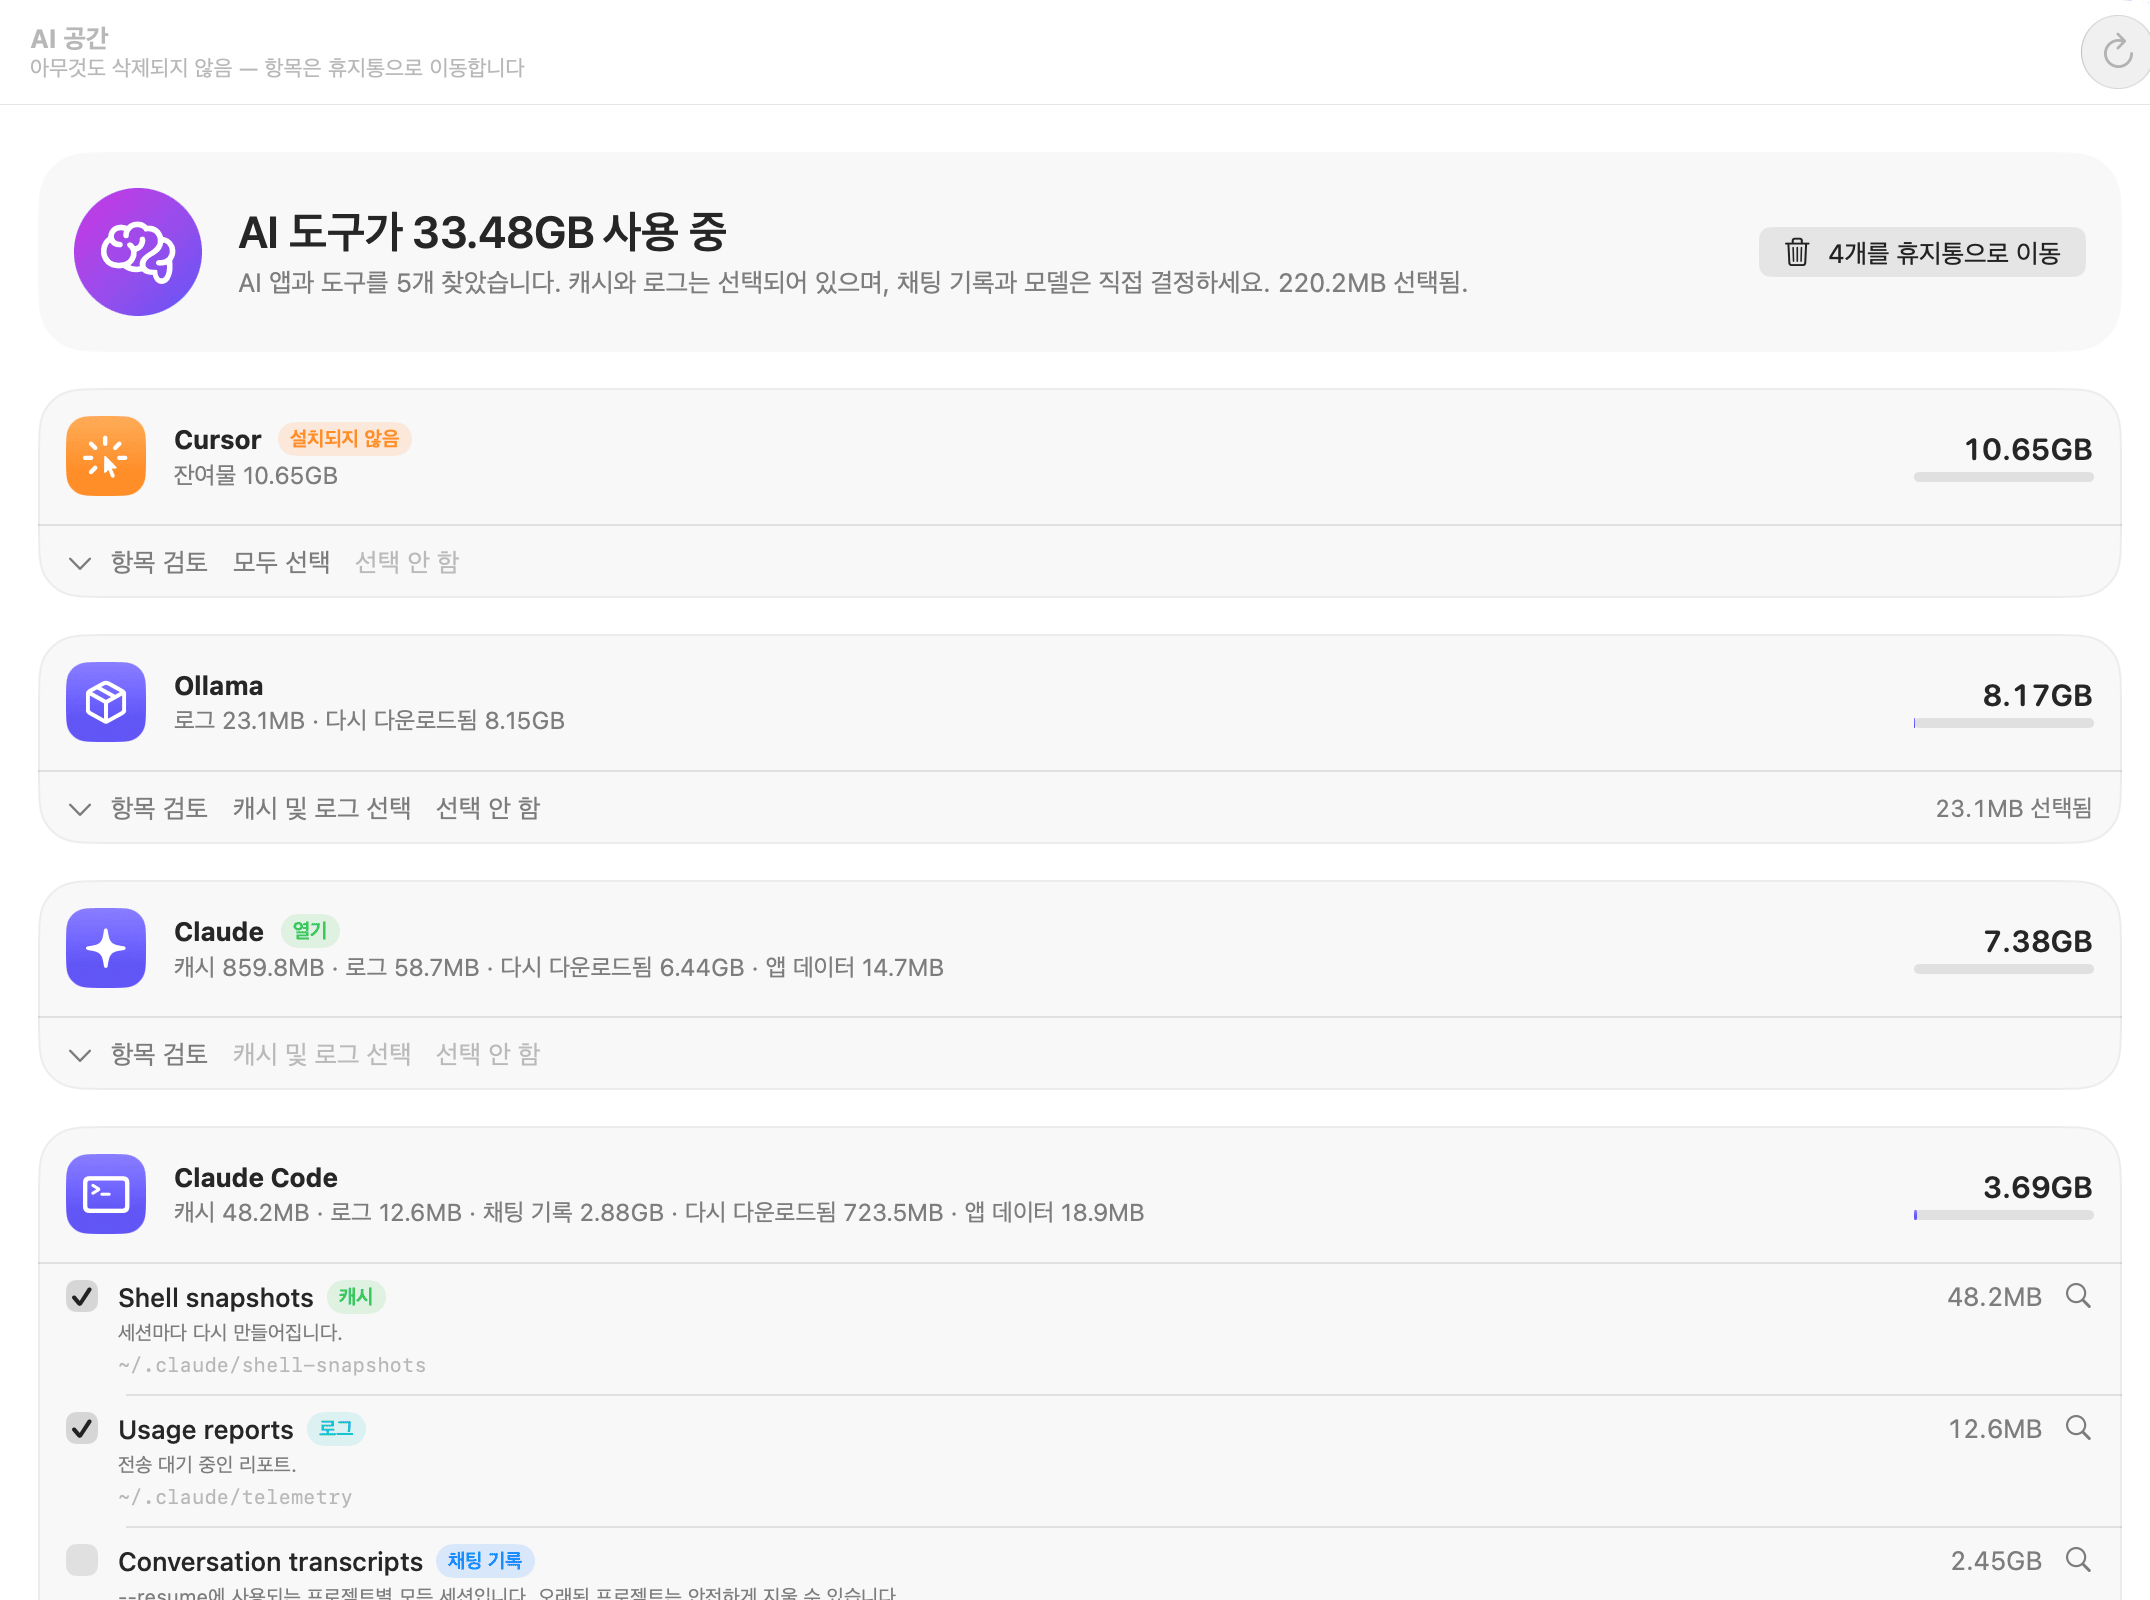The width and height of the screenshot is (2150, 1600).
Task: Click the Claude sparkle icon
Action: (106, 948)
